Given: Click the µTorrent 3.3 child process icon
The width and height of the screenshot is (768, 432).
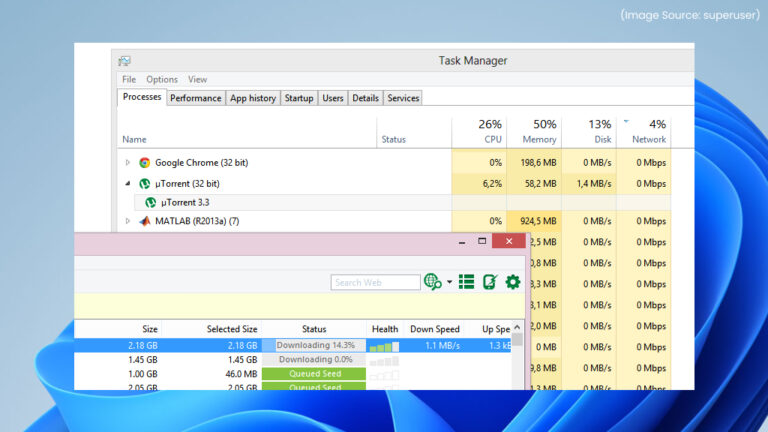Looking at the screenshot, I should point(151,202).
